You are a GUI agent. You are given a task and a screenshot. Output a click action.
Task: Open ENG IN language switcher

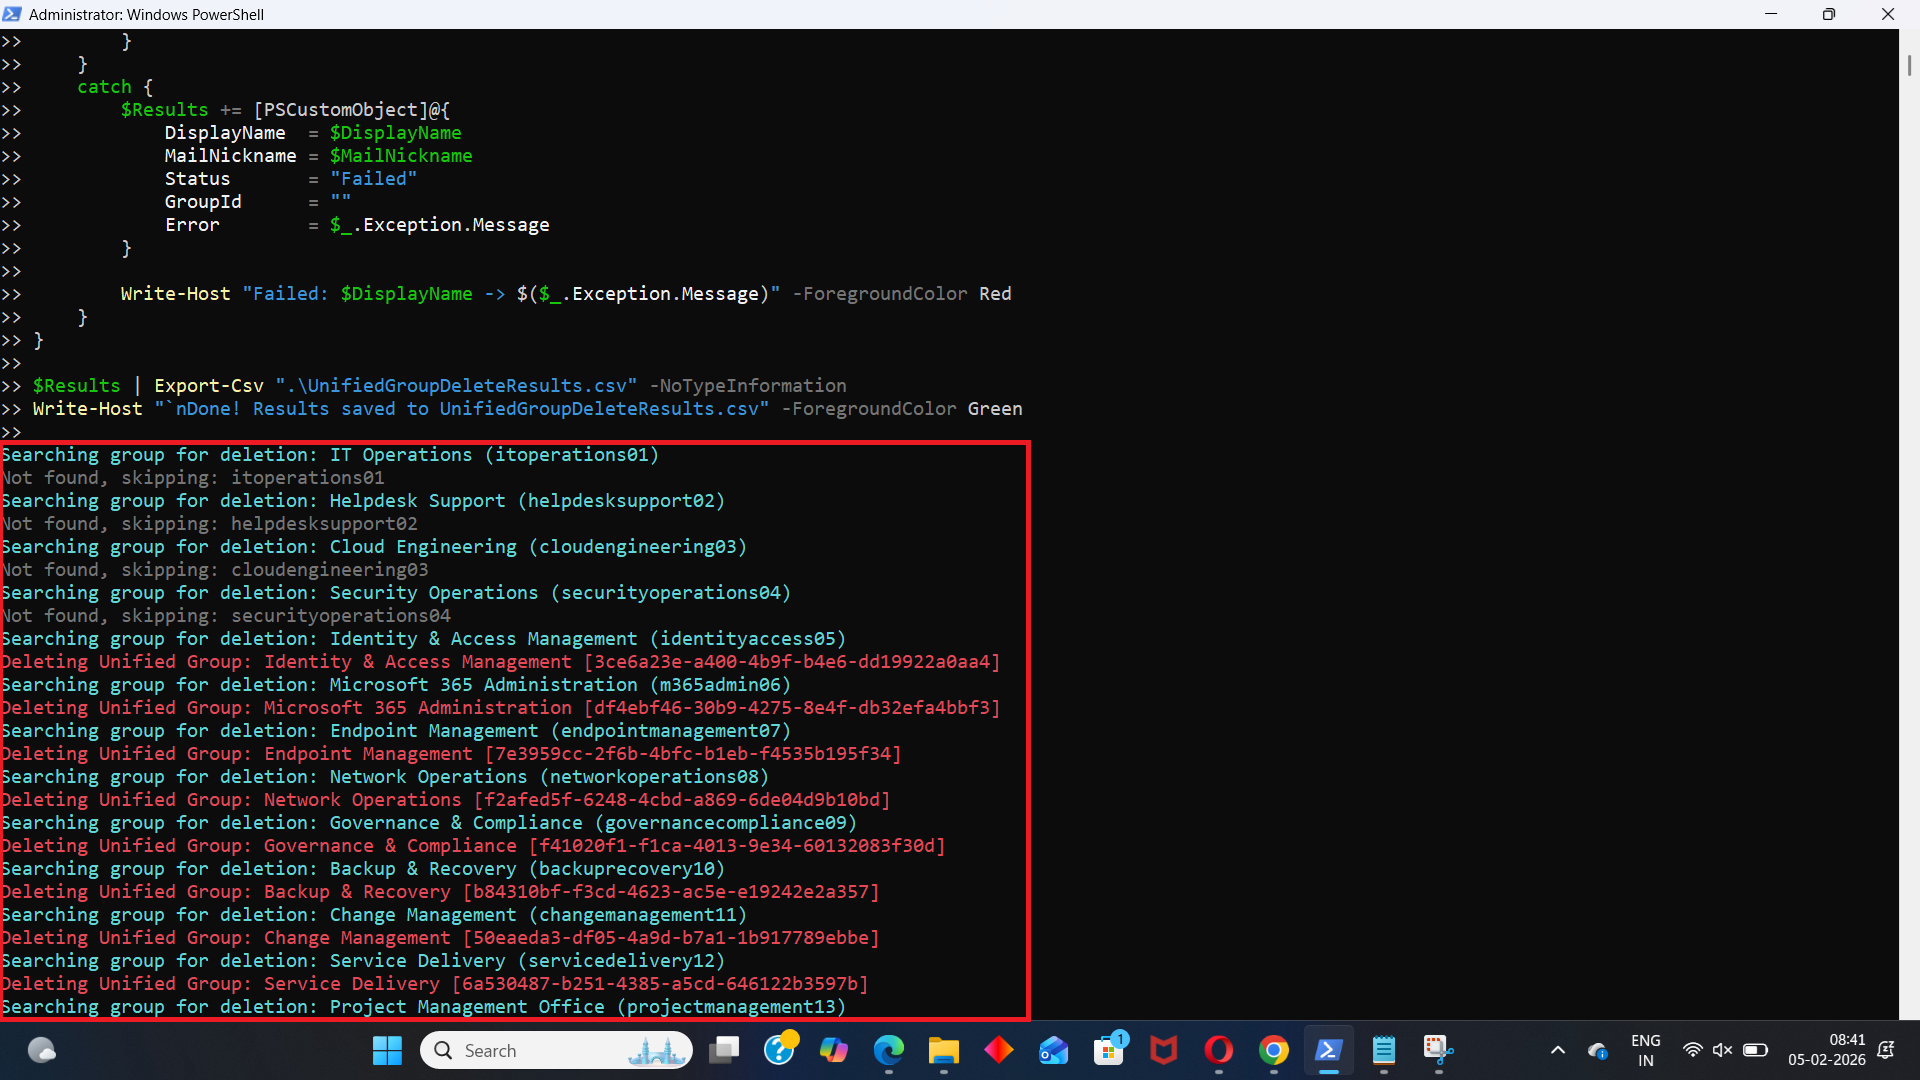click(x=1645, y=1050)
